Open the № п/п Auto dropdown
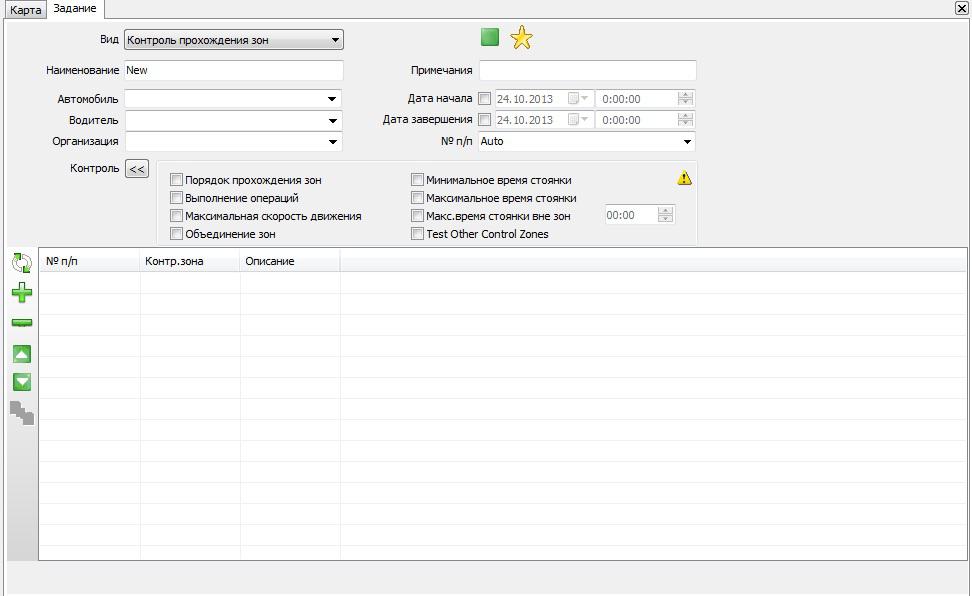 pos(687,141)
